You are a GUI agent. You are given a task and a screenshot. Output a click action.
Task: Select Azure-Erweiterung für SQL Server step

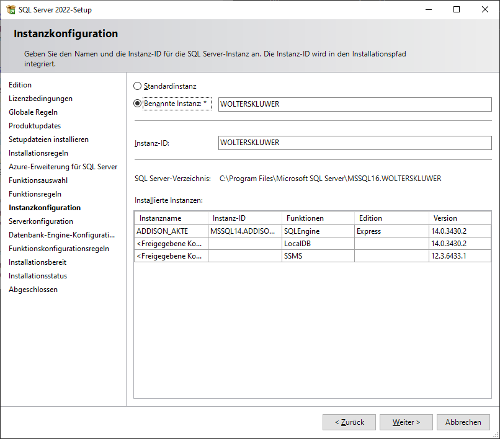[x=63, y=167]
